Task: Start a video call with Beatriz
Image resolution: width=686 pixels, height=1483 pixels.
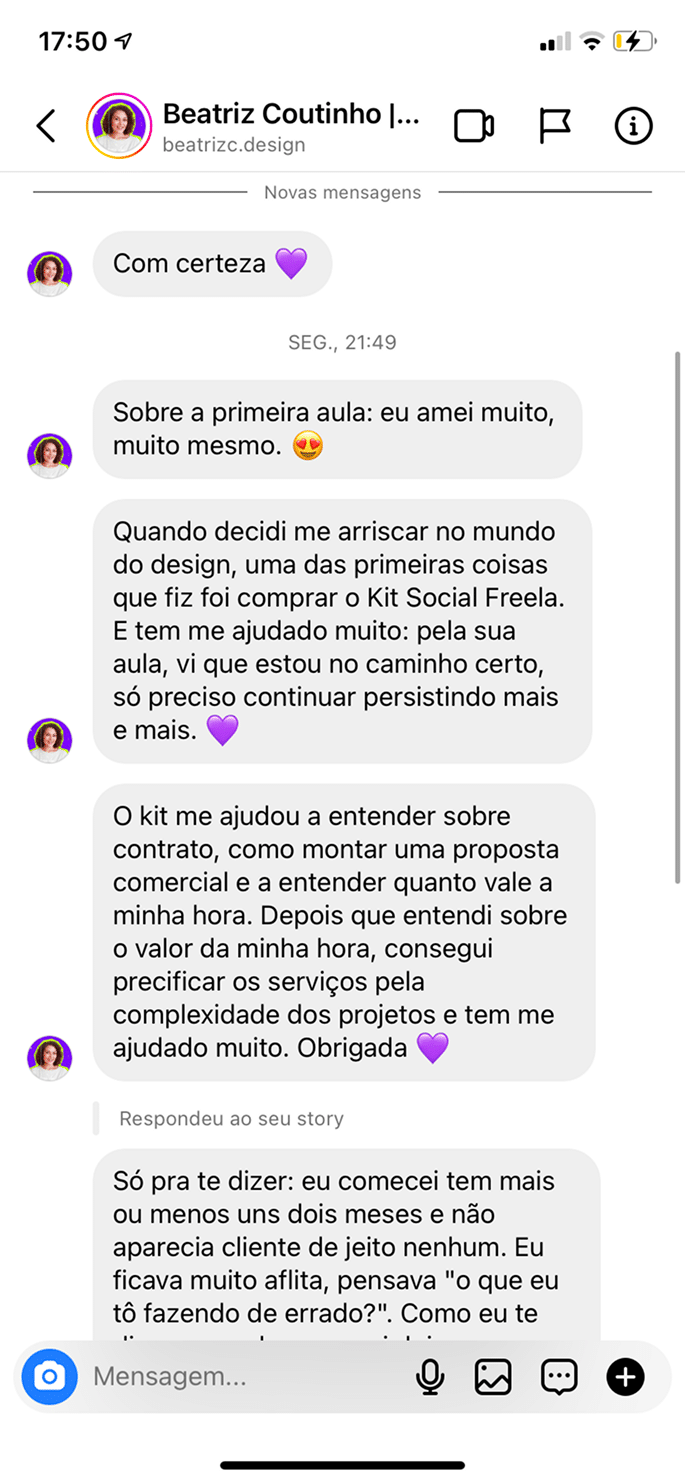Action: pyautogui.click(x=474, y=126)
